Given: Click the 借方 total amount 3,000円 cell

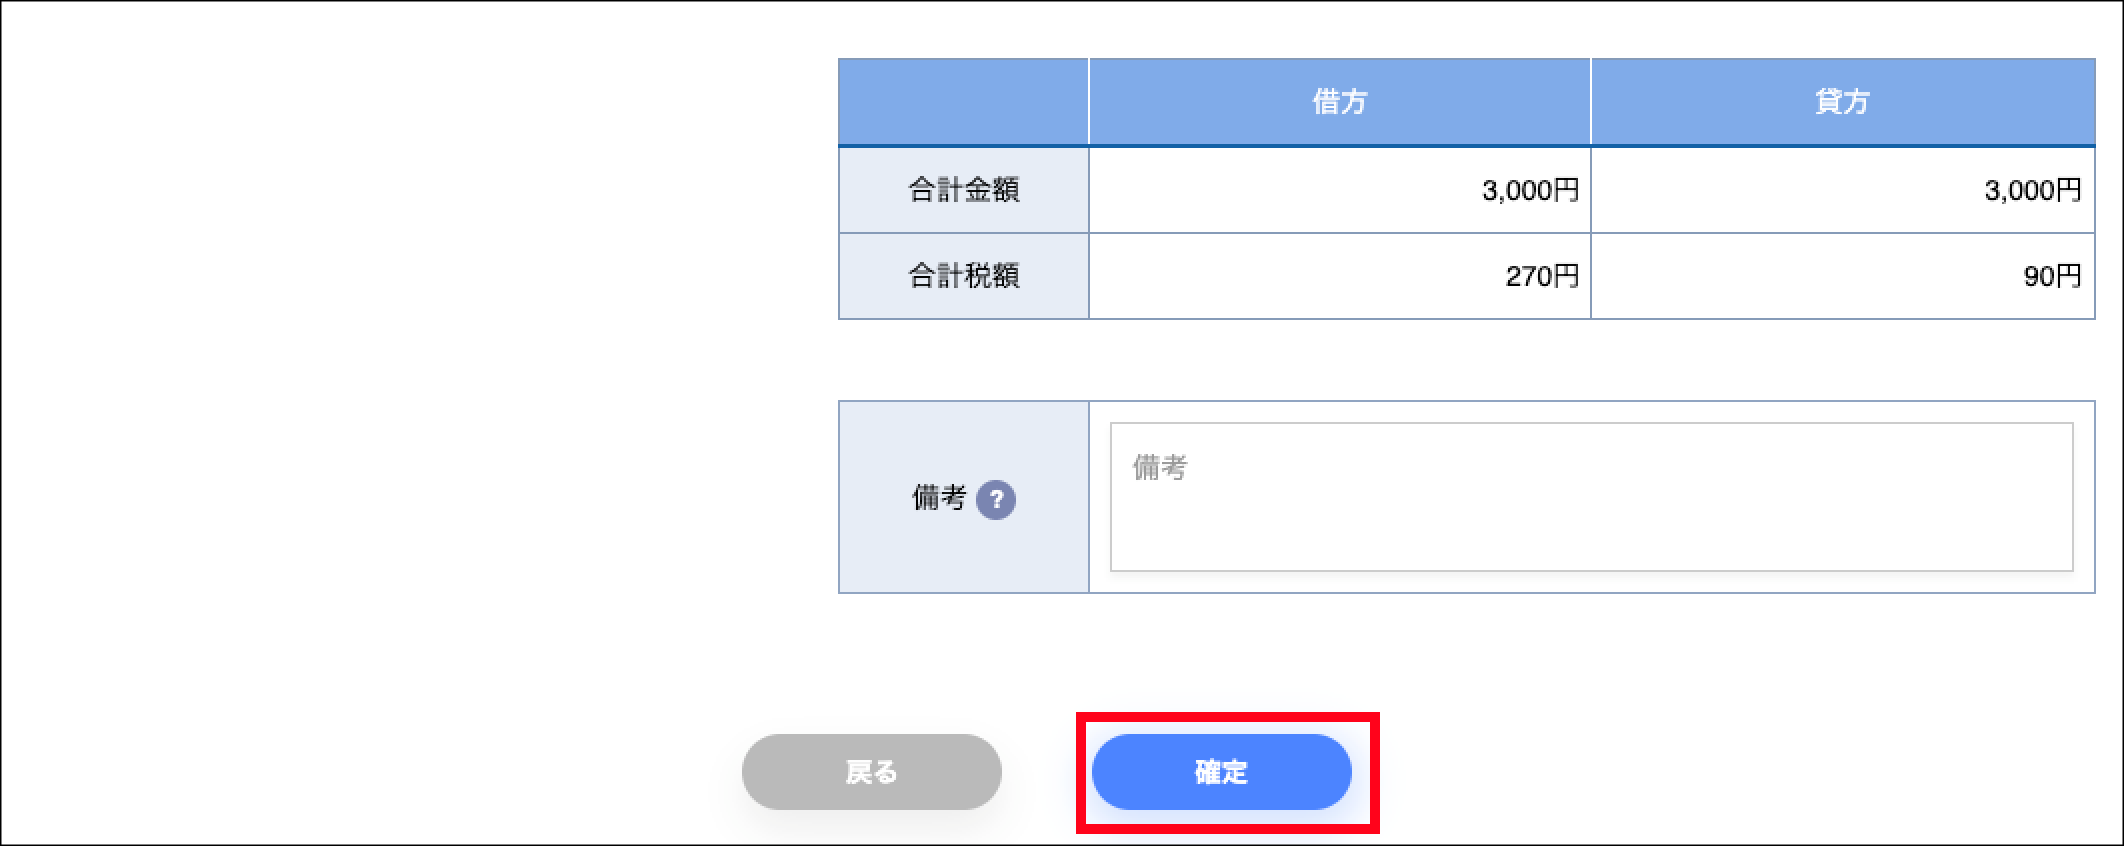Looking at the screenshot, I should click(1339, 190).
